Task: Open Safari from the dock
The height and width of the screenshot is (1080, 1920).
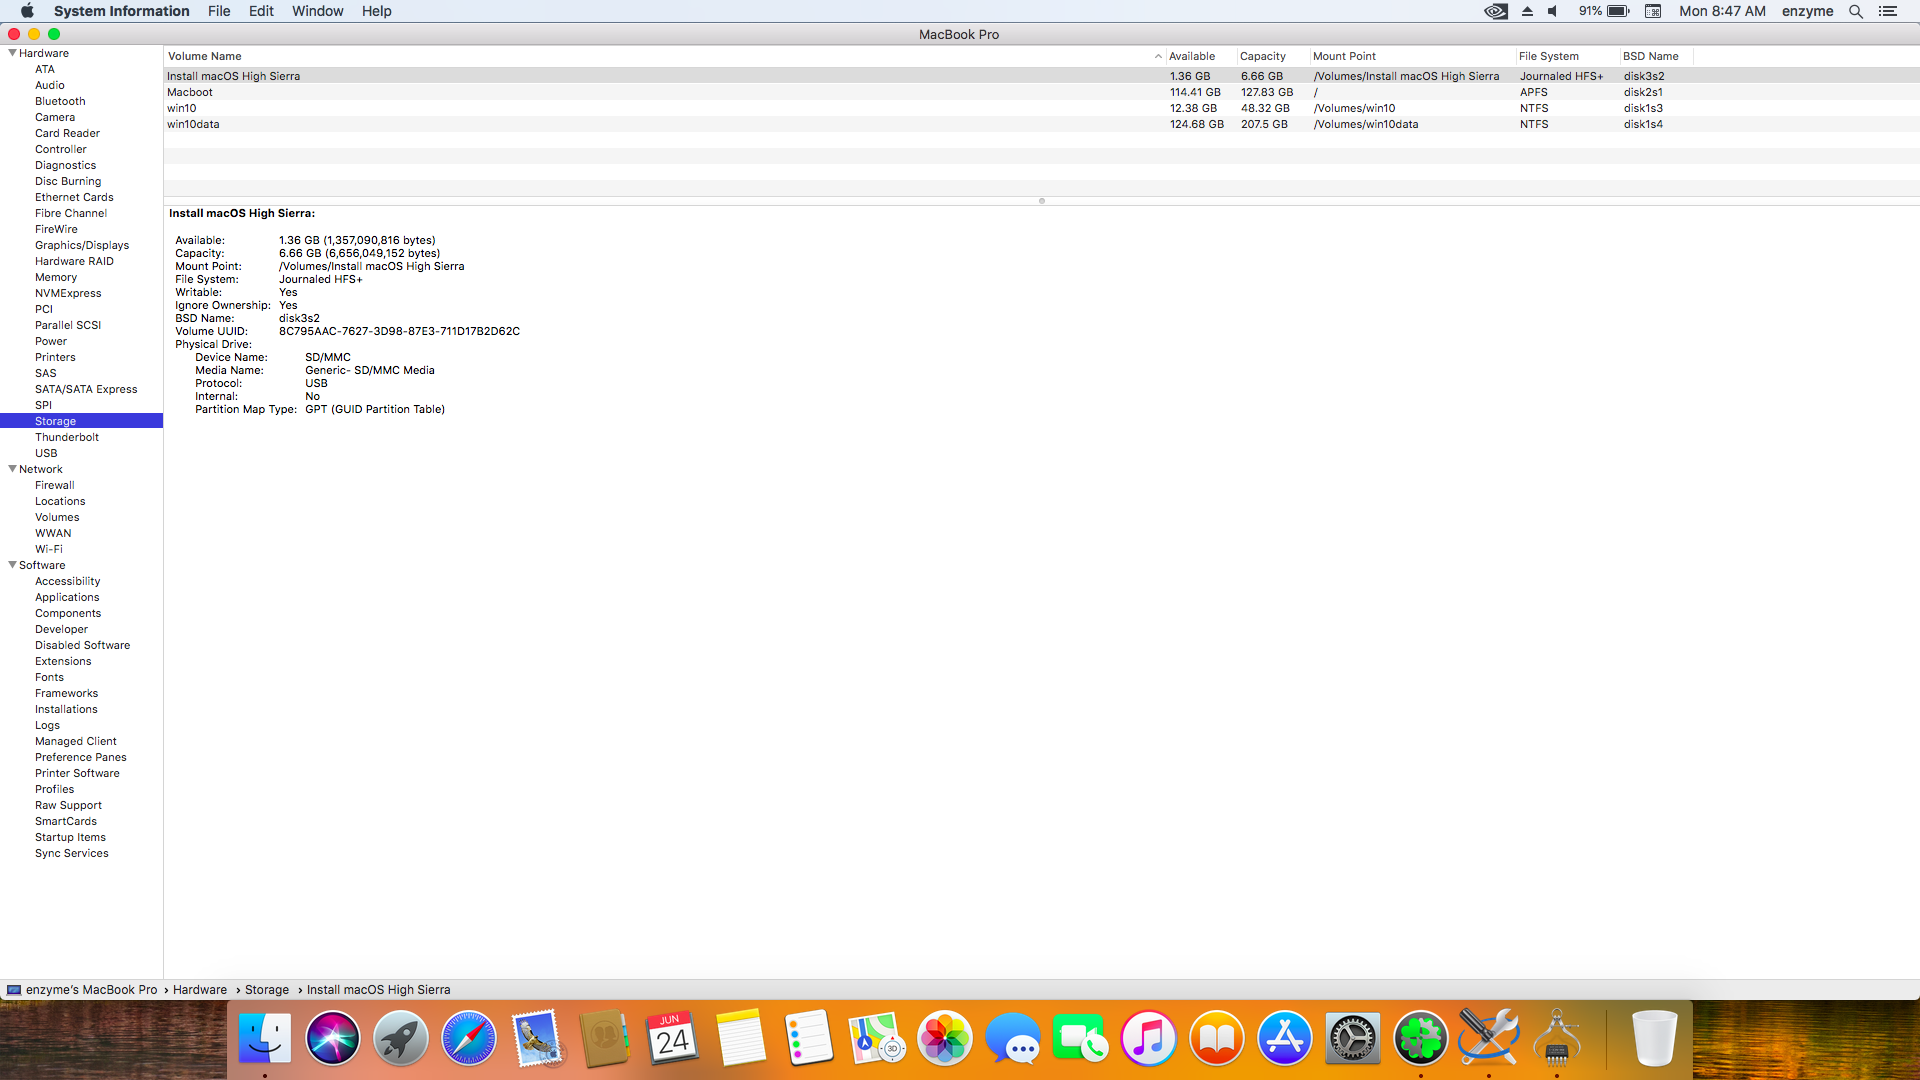Action: pos(468,1039)
